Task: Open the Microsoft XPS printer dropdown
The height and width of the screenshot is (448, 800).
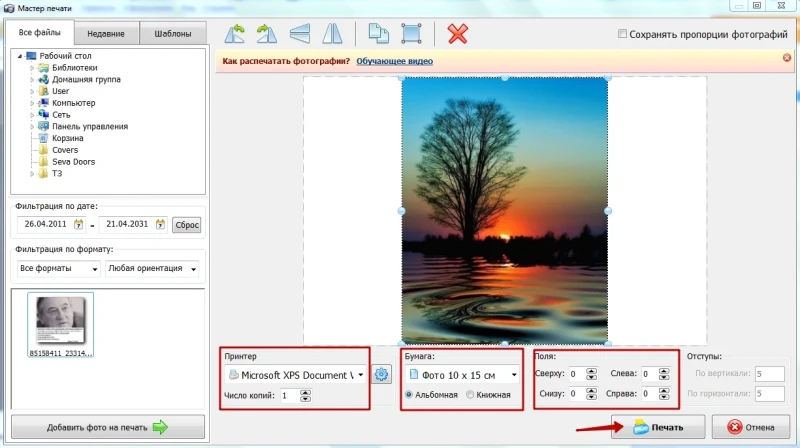Action: click(x=296, y=375)
